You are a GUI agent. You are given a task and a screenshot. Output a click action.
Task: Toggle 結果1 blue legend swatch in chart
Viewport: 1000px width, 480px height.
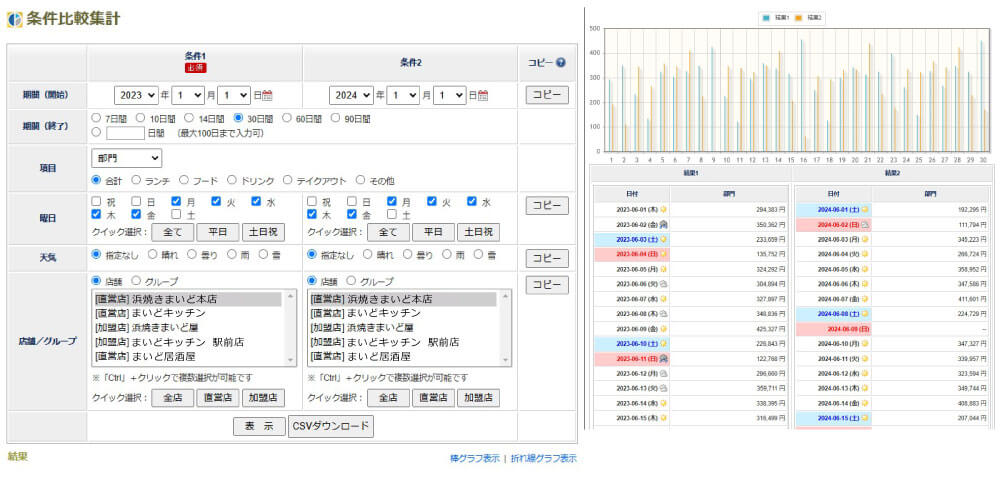pos(768,18)
